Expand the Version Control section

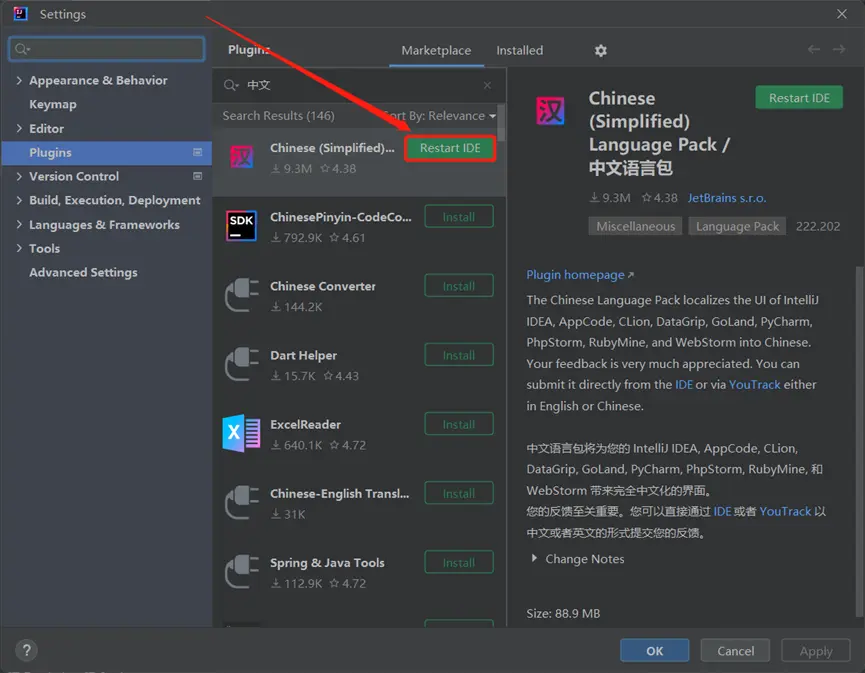tap(19, 176)
